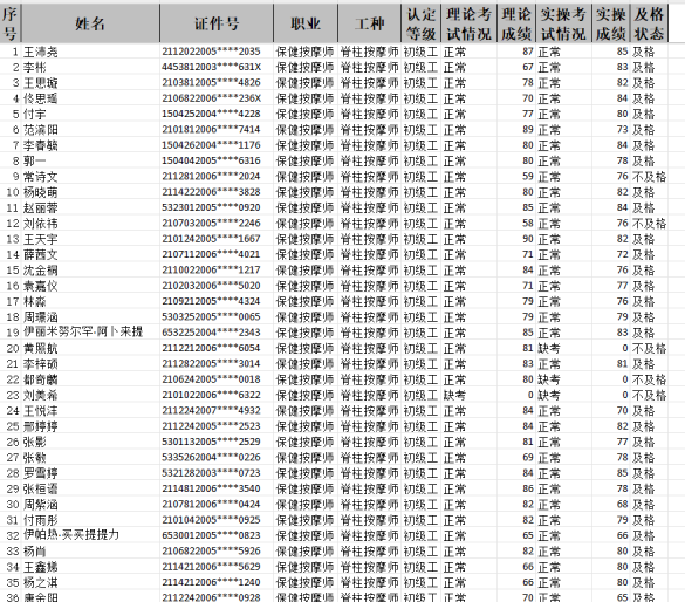
Task: Click the 序号 header cell
Action: tap(11, 23)
